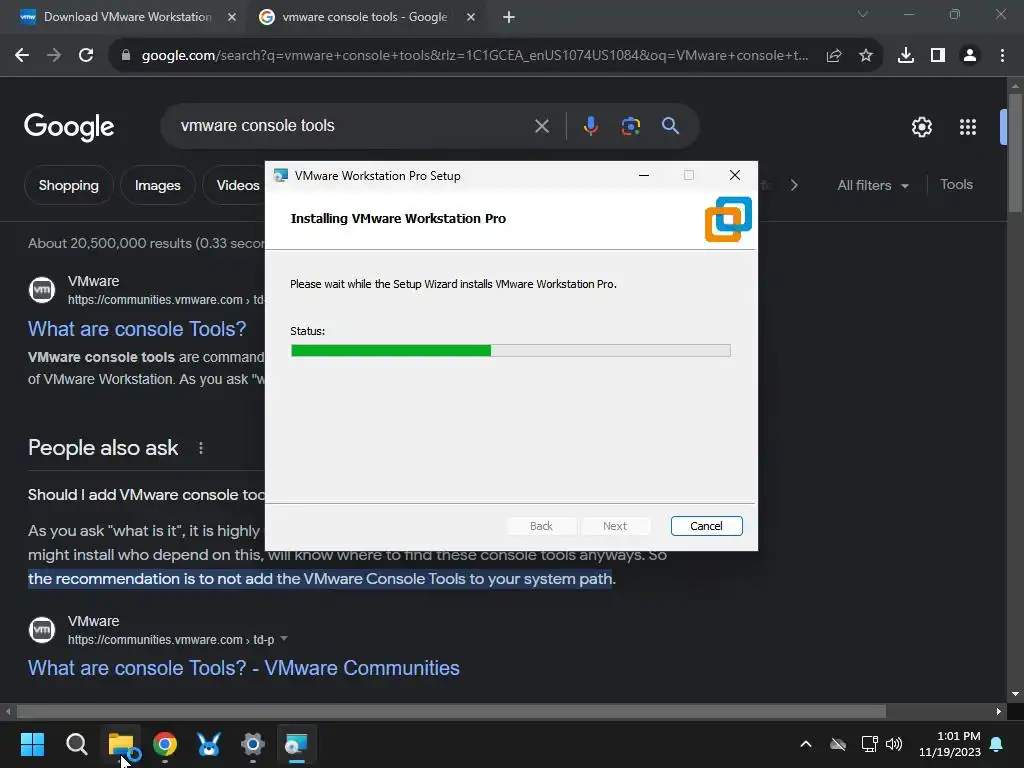This screenshot has height=768, width=1024.
Task: Close the VMware Workstation Pro Setup window
Action: pyautogui.click(x=734, y=176)
